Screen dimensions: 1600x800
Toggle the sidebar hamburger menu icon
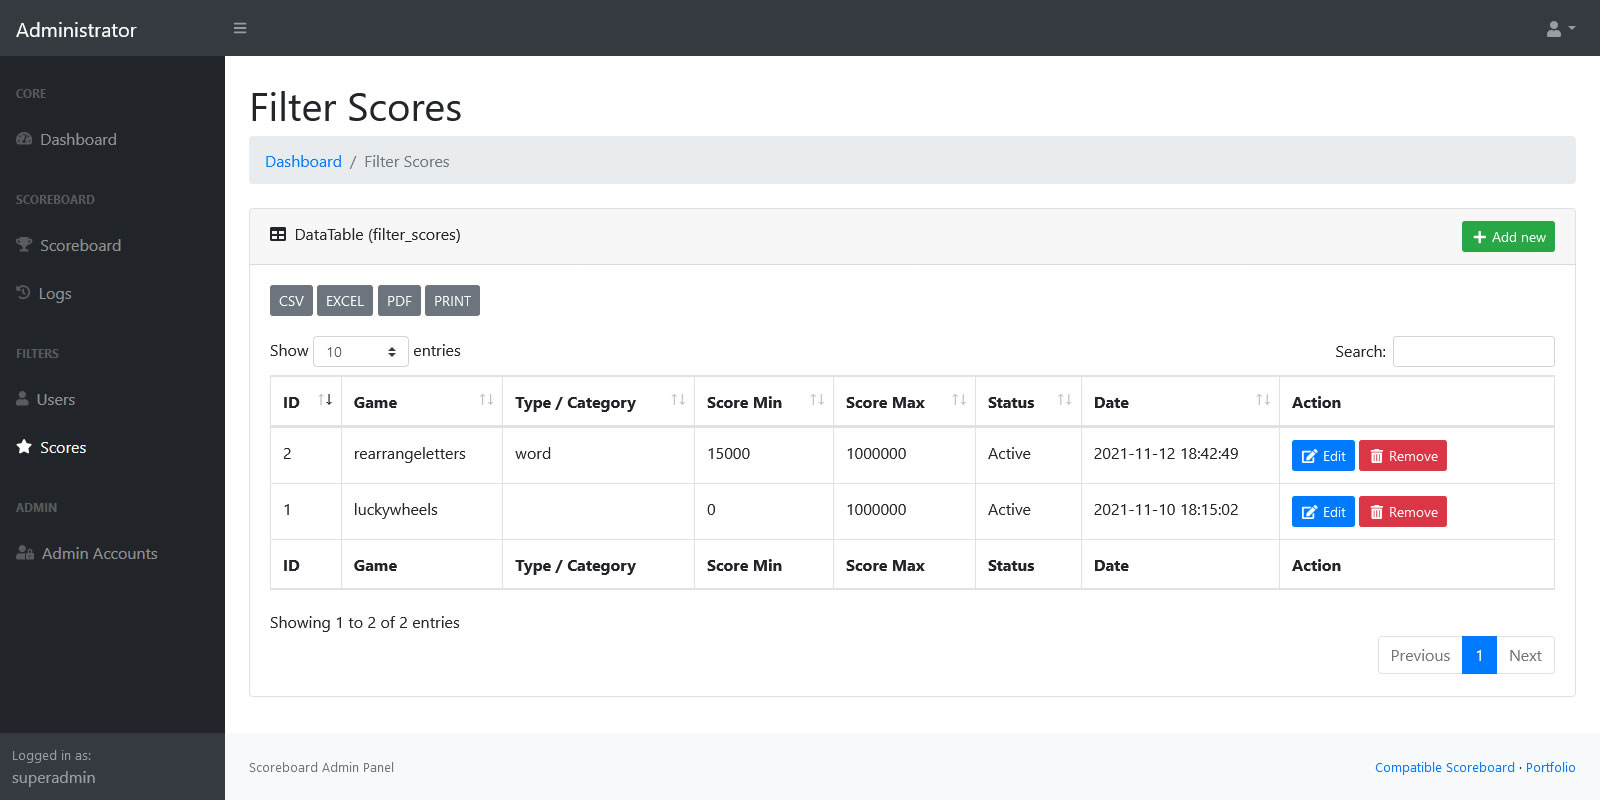click(240, 28)
